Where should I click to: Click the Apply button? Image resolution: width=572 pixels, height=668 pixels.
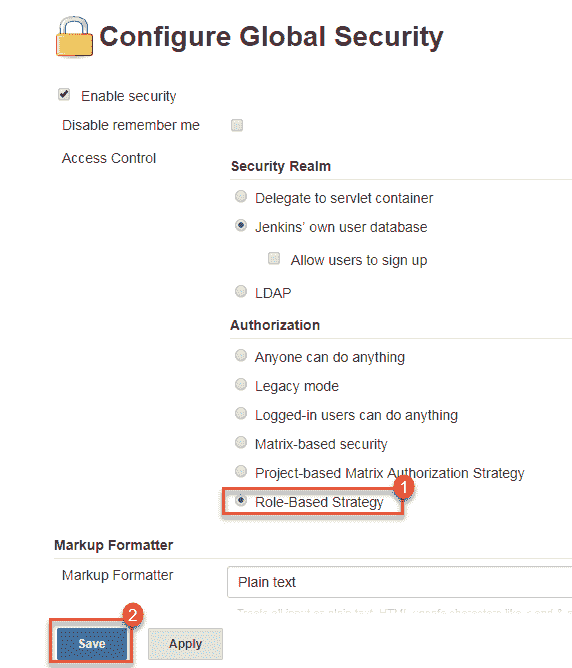185,644
